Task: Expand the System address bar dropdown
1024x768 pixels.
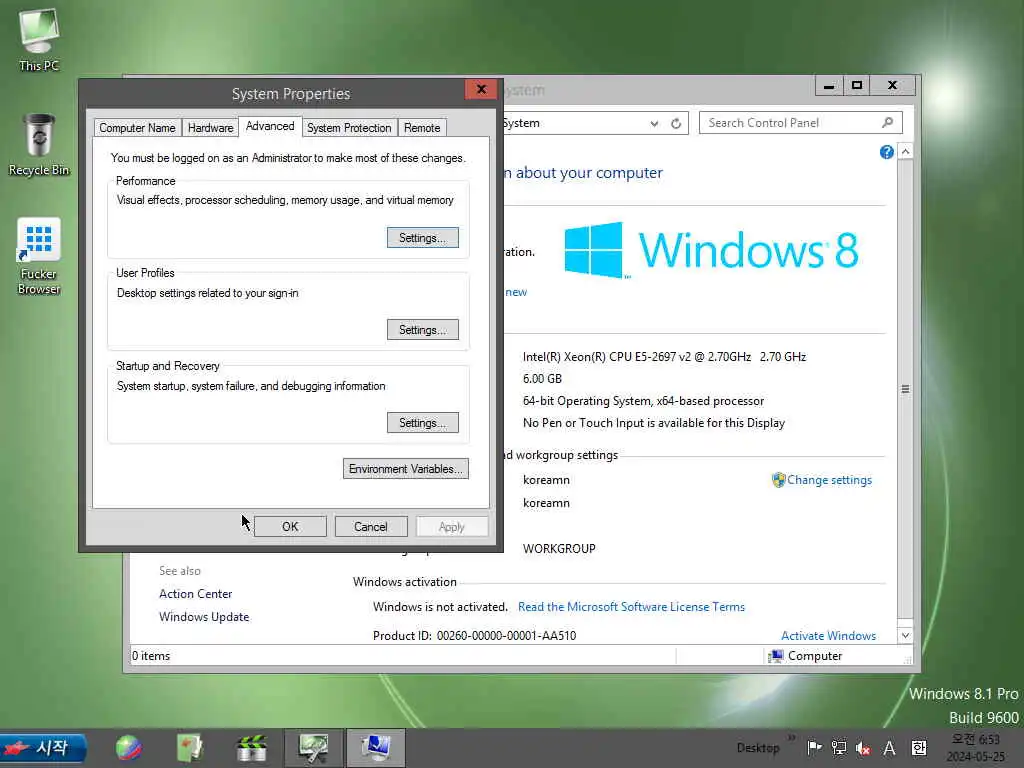Action: pyautogui.click(x=654, y=123)
